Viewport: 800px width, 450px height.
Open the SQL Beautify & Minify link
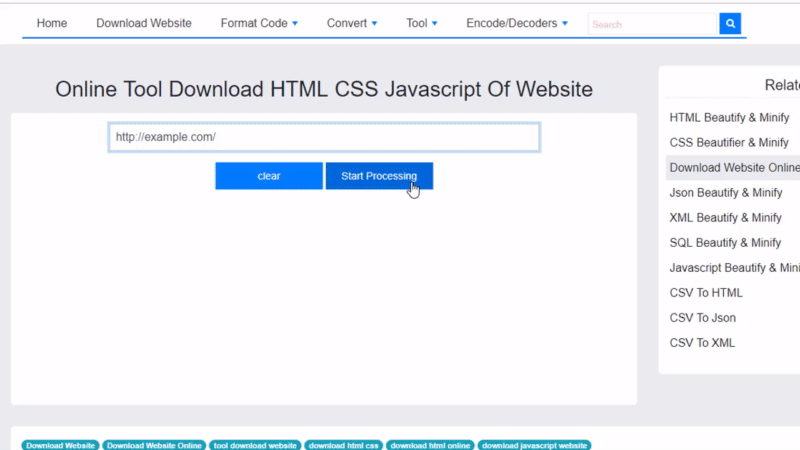(x=725, y=243)
